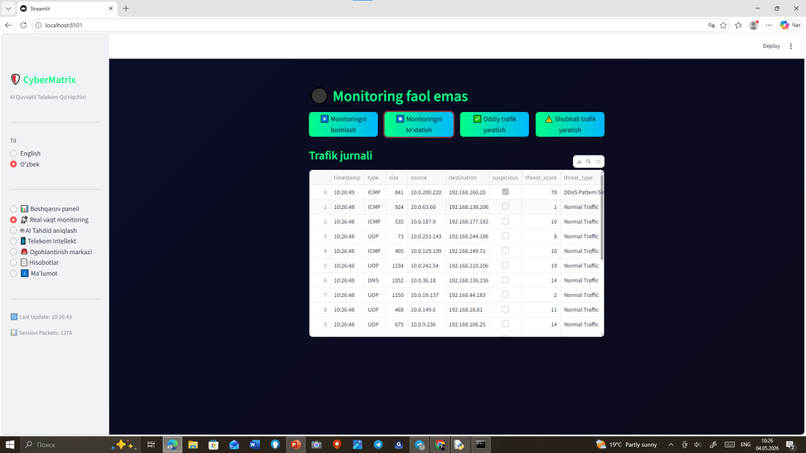Viewport: 806px width, 453px height.
Task: Click the DNS type cell
Action: pyautogui.click(x=373, y=280)
